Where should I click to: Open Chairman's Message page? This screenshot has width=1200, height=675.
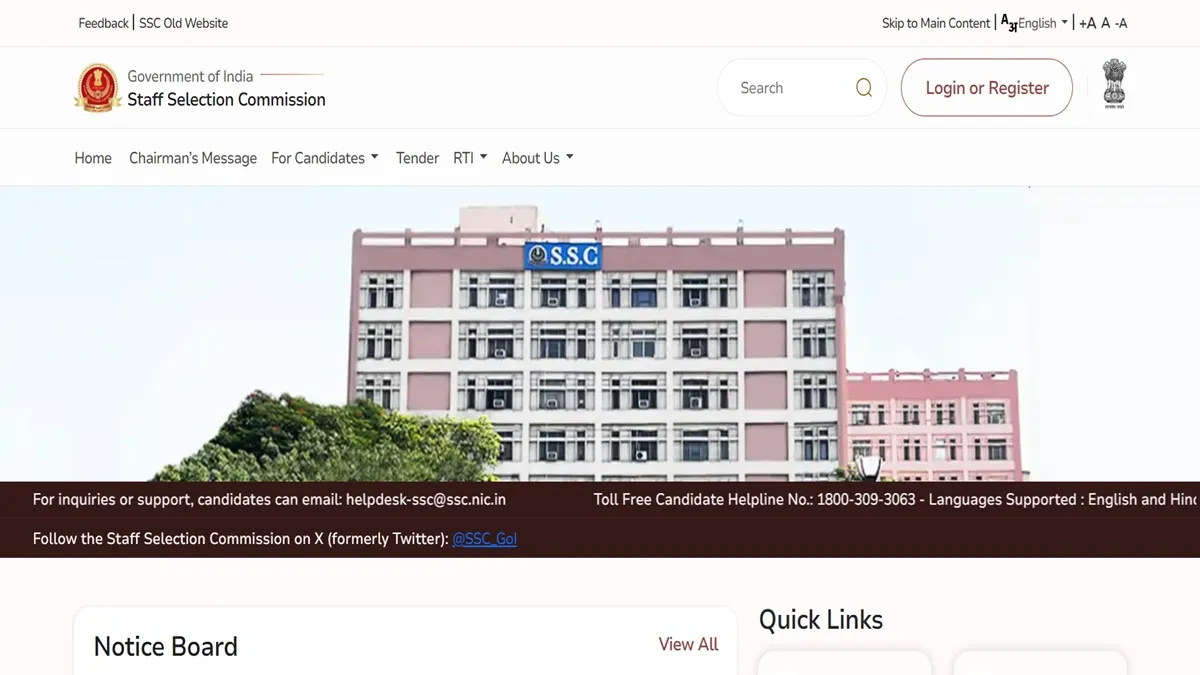(193, 158)
